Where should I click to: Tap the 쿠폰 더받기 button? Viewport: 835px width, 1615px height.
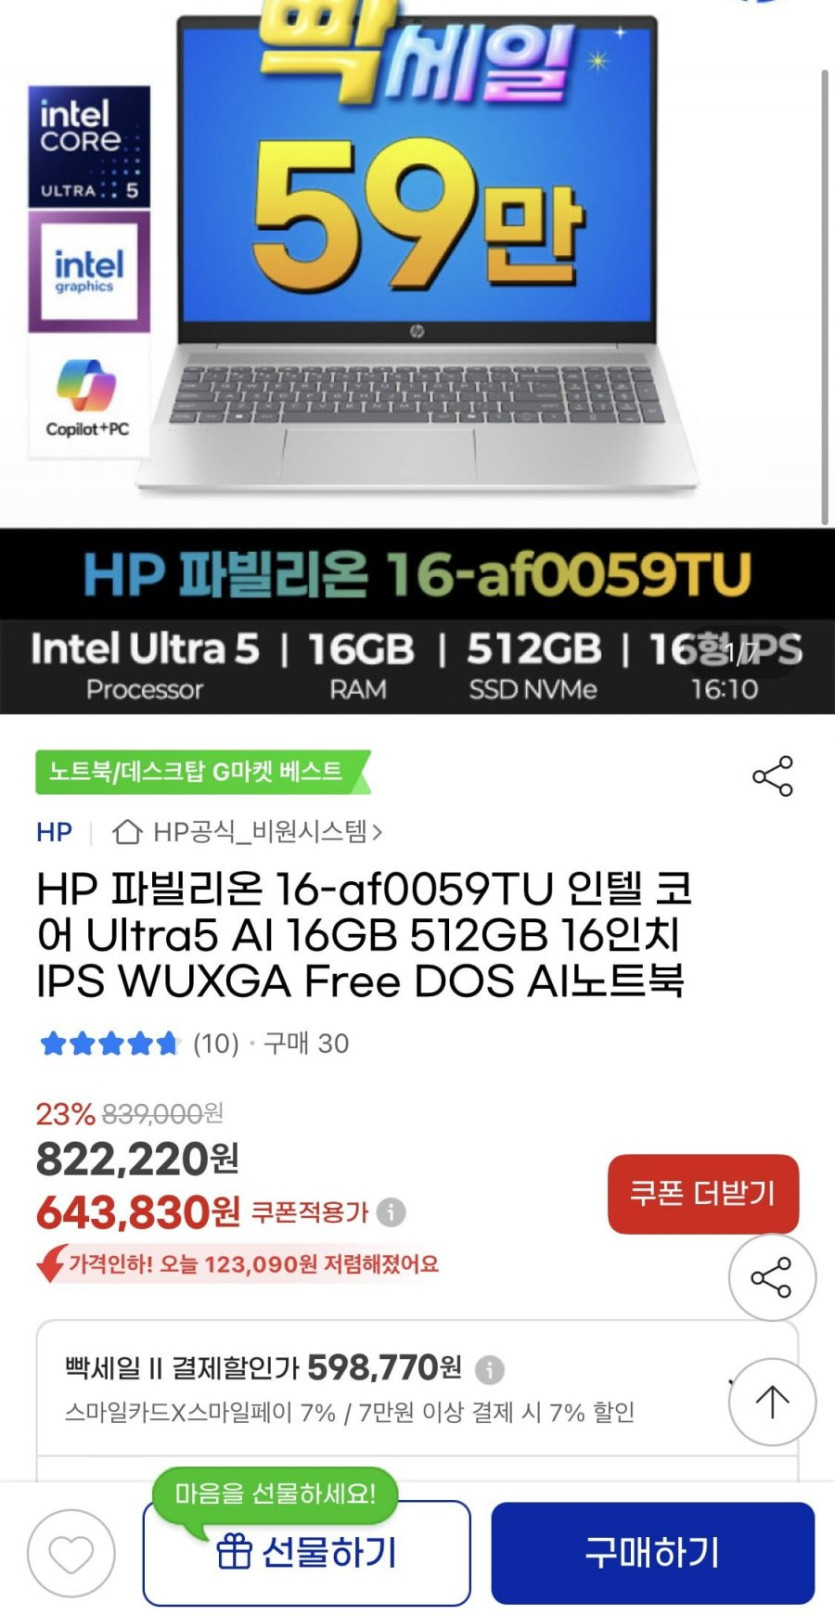703,1194
